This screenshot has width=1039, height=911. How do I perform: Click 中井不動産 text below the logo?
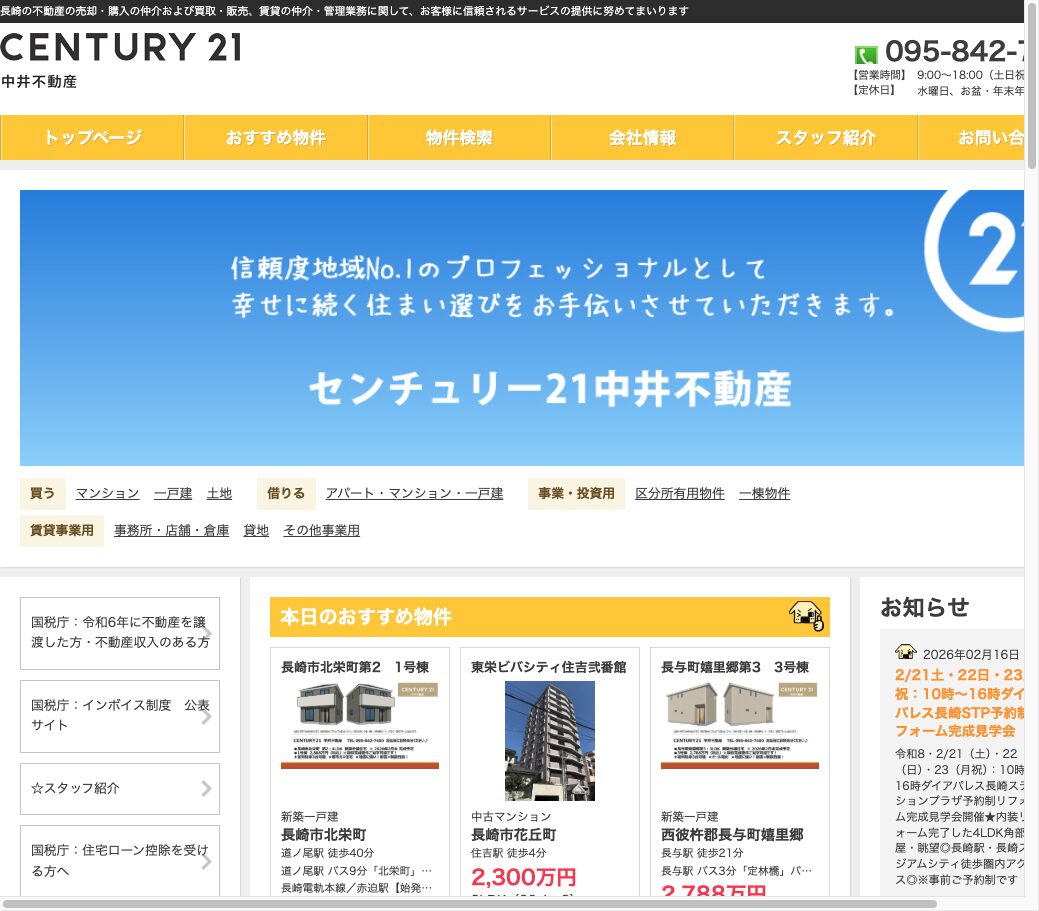(39, 81)
